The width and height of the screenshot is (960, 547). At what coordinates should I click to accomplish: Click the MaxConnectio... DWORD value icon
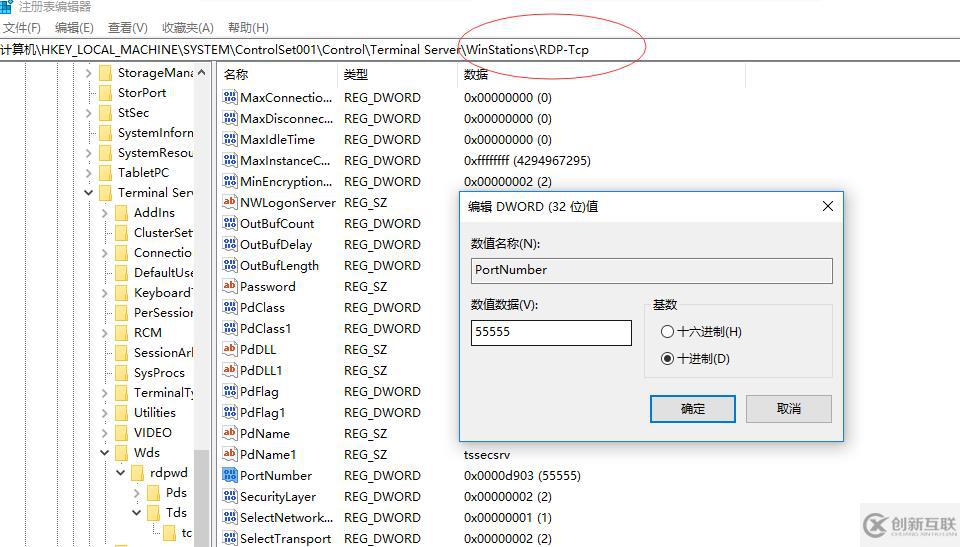tap(230, 97)
